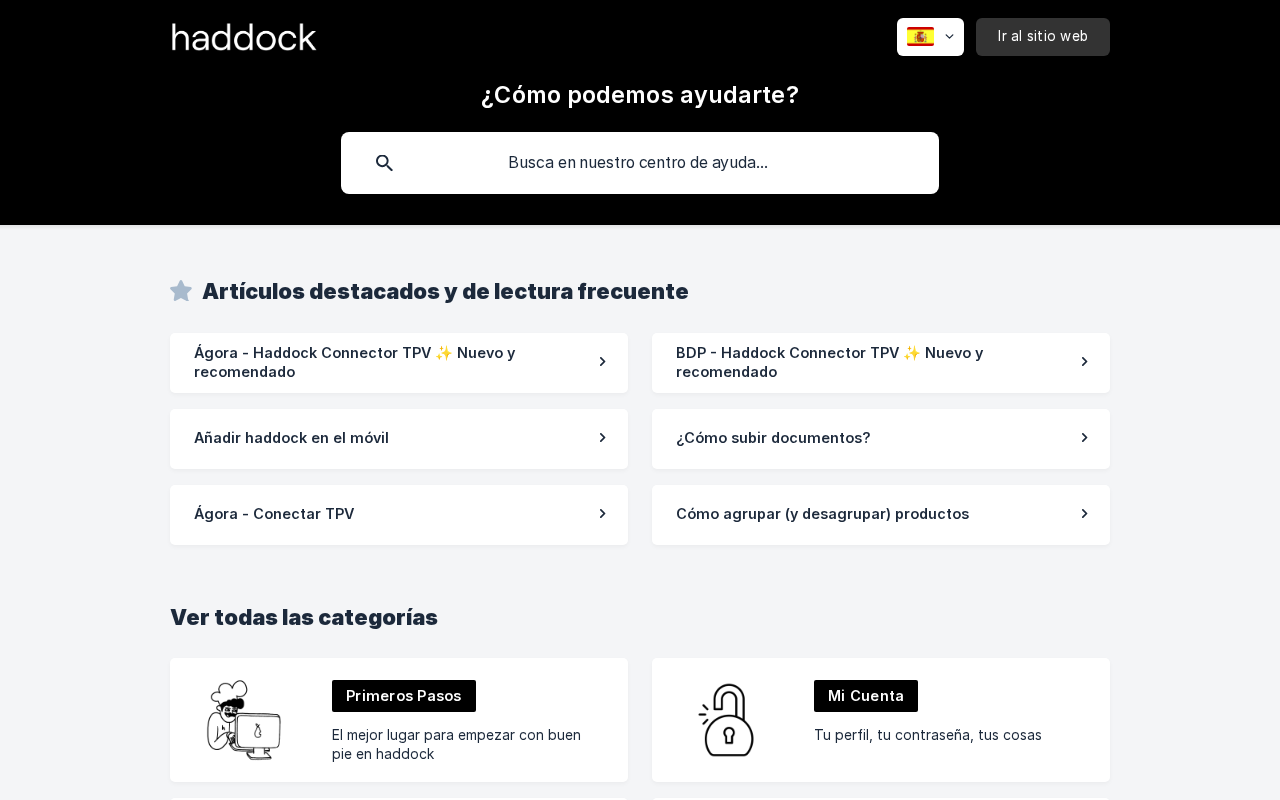1280x800 pixels.
Task: Open article Añadir haddock en el móvil
Action: (x=399, y=439)
